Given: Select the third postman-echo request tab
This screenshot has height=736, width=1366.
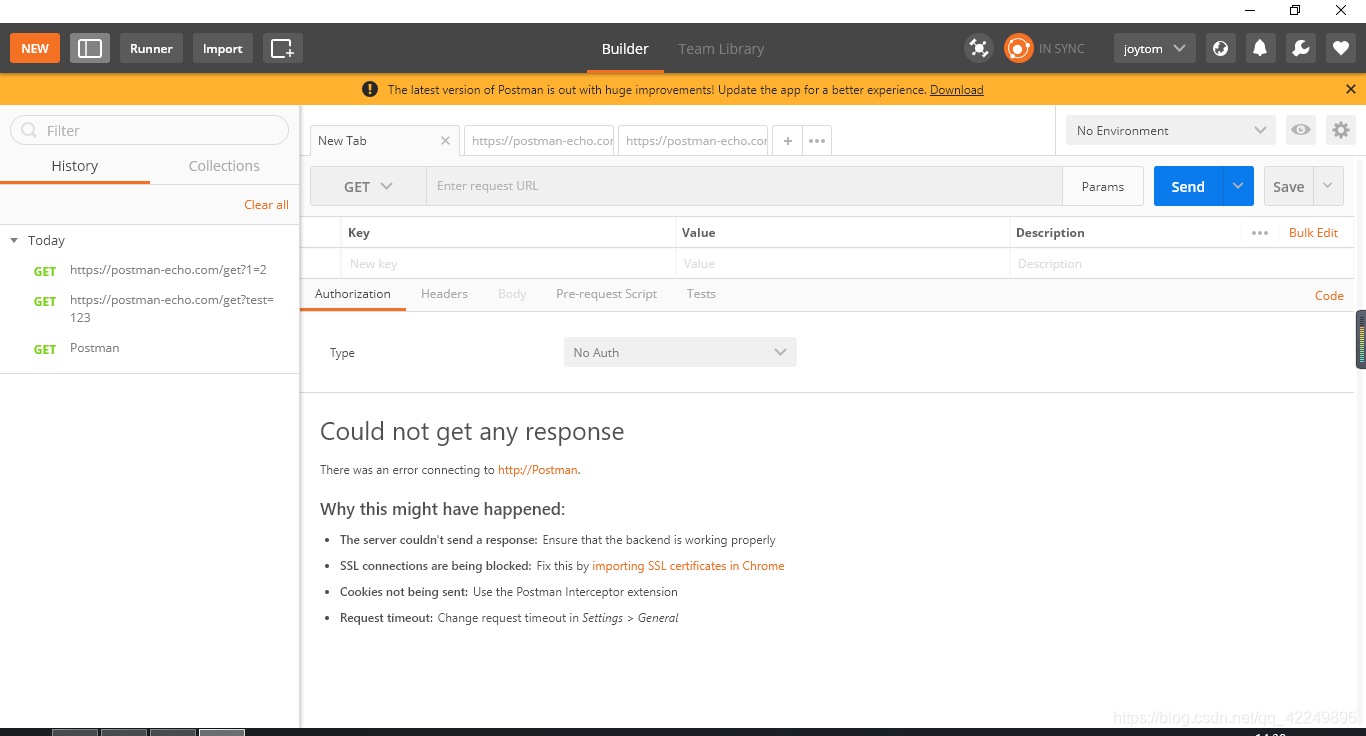Looking at the screenshot, I should click(x=695, y=141).
